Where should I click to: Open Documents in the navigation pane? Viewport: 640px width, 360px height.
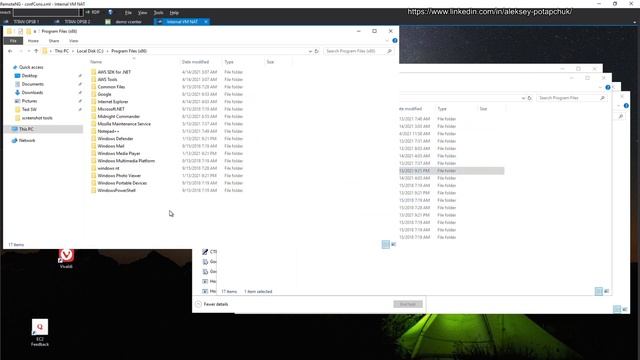33,84
